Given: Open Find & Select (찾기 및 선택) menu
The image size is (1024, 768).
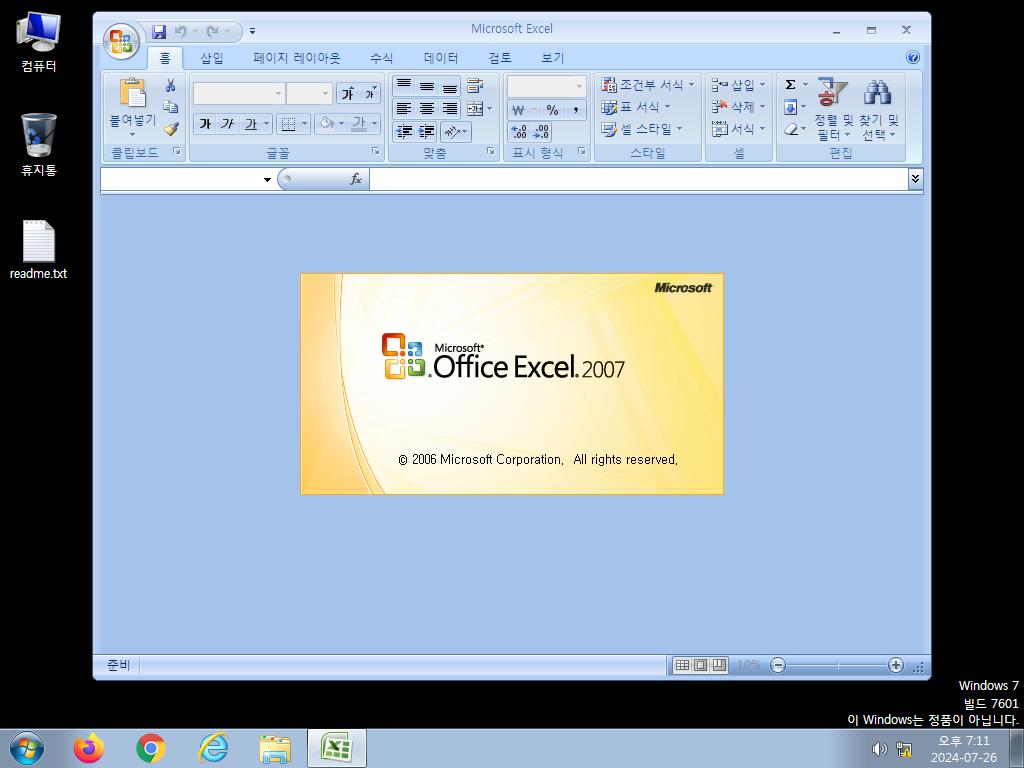Looking at the screenshot, I should click(x=878, y=109).
